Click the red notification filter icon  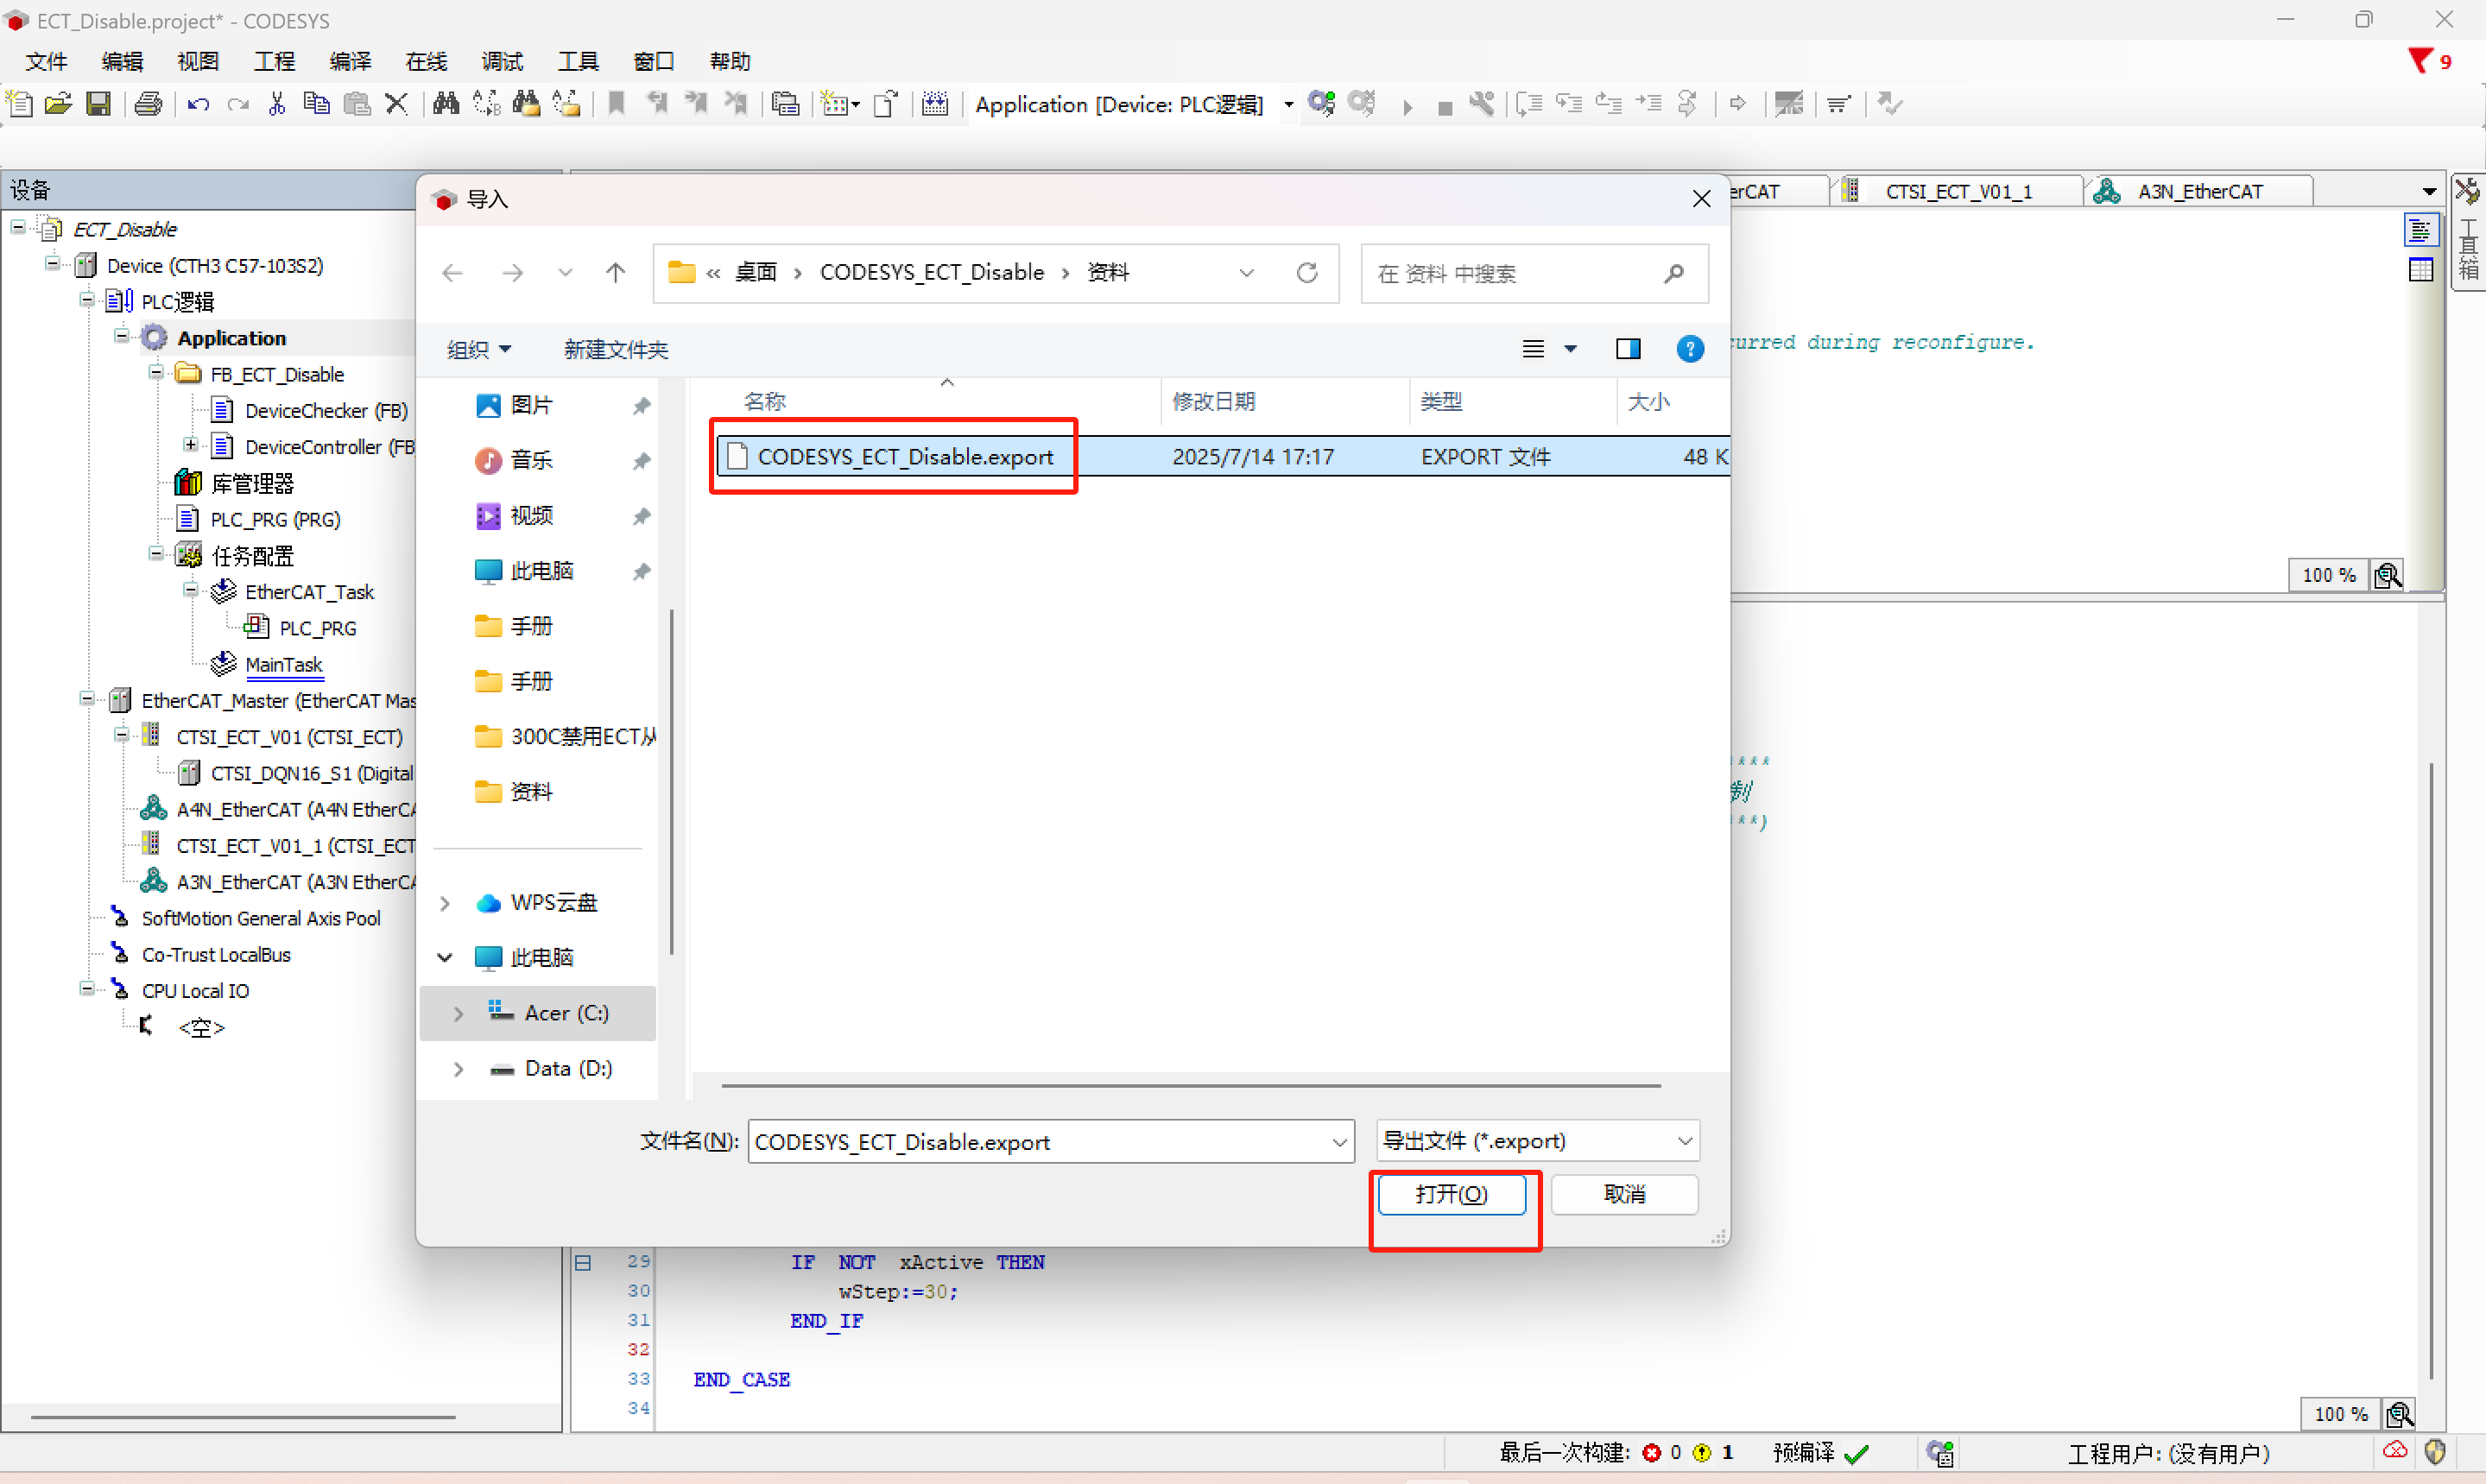[x=2420, y=61]
